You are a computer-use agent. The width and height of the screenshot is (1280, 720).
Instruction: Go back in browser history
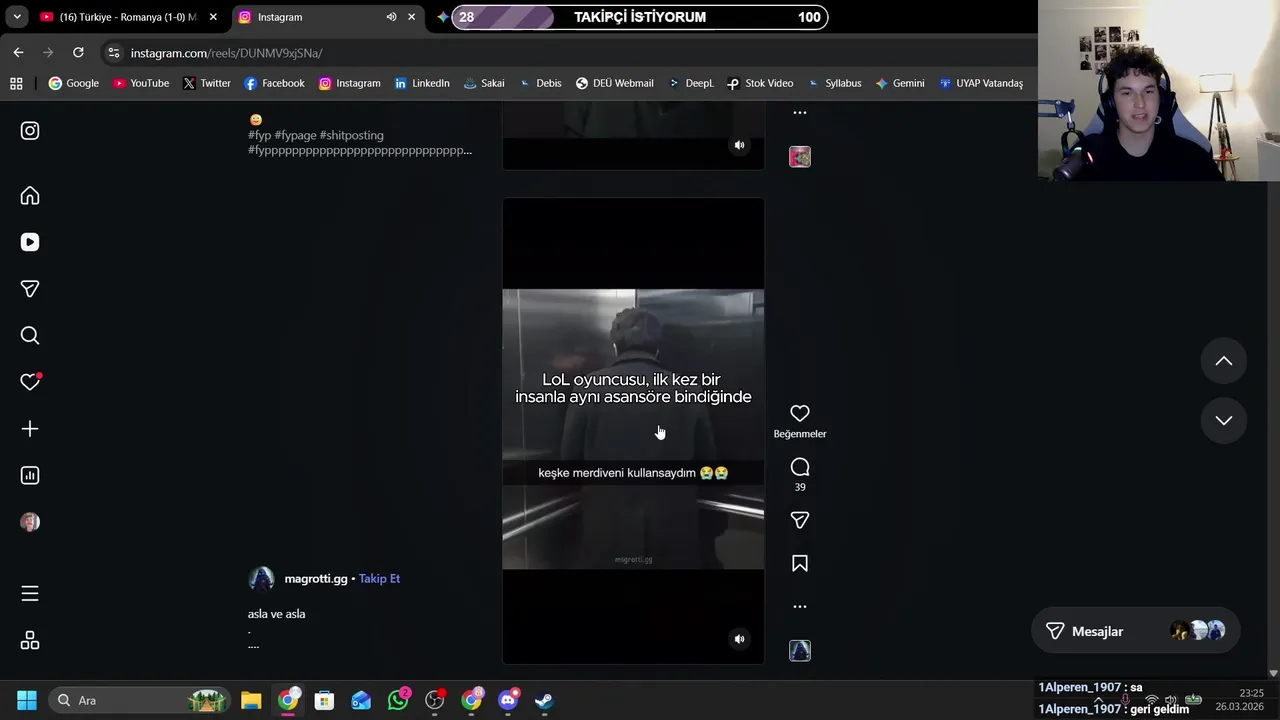[18, 53]
